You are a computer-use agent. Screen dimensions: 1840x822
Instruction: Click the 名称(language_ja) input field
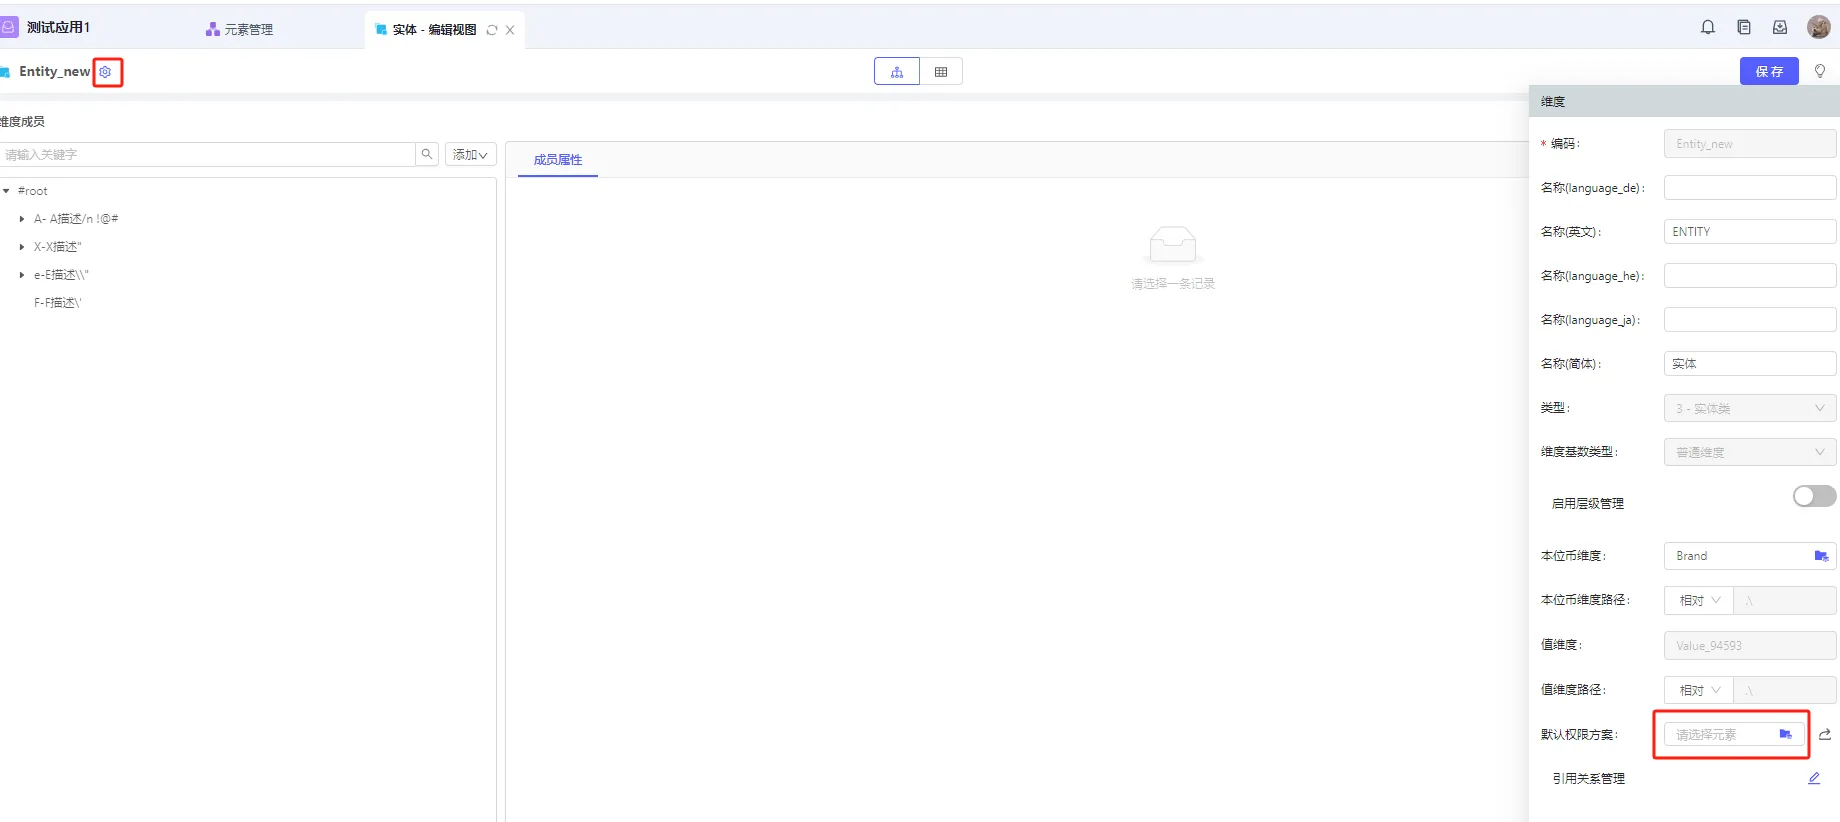[1750, 320]
